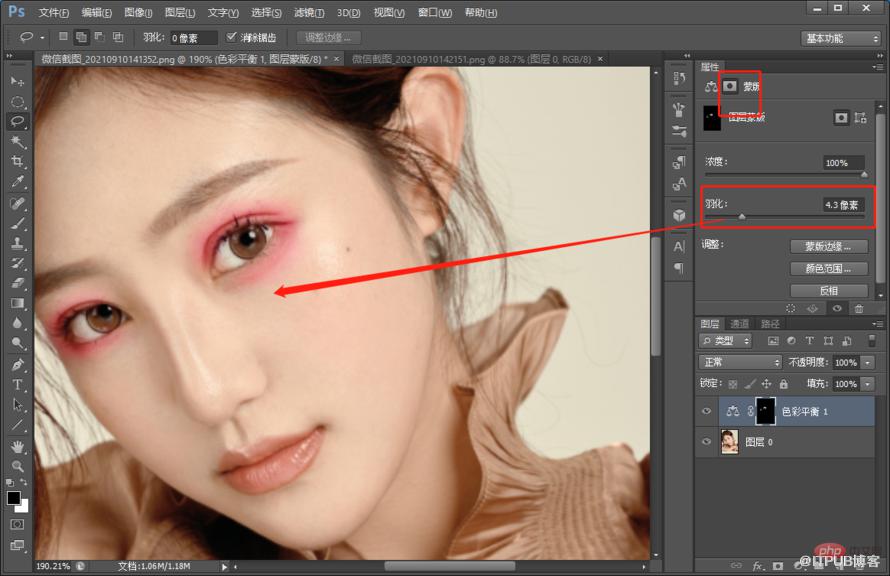Screen dimensions: 890x576
Task: Open the 正常 blend mode dropdown
Action: [740, 362]
